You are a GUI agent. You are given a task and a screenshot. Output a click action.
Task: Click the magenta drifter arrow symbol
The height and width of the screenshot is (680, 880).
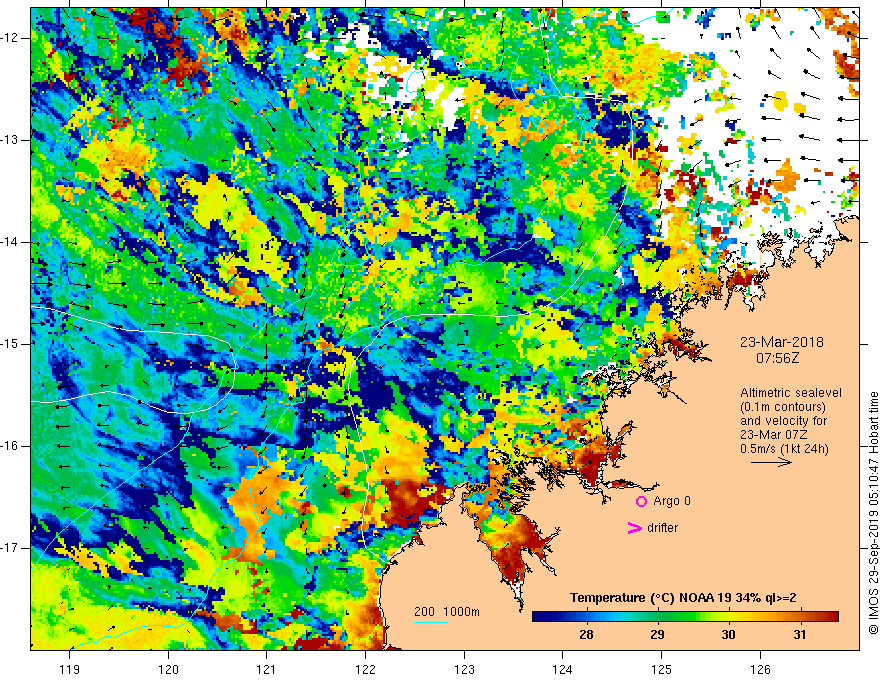pyautogui.click(x=634, y=528)
